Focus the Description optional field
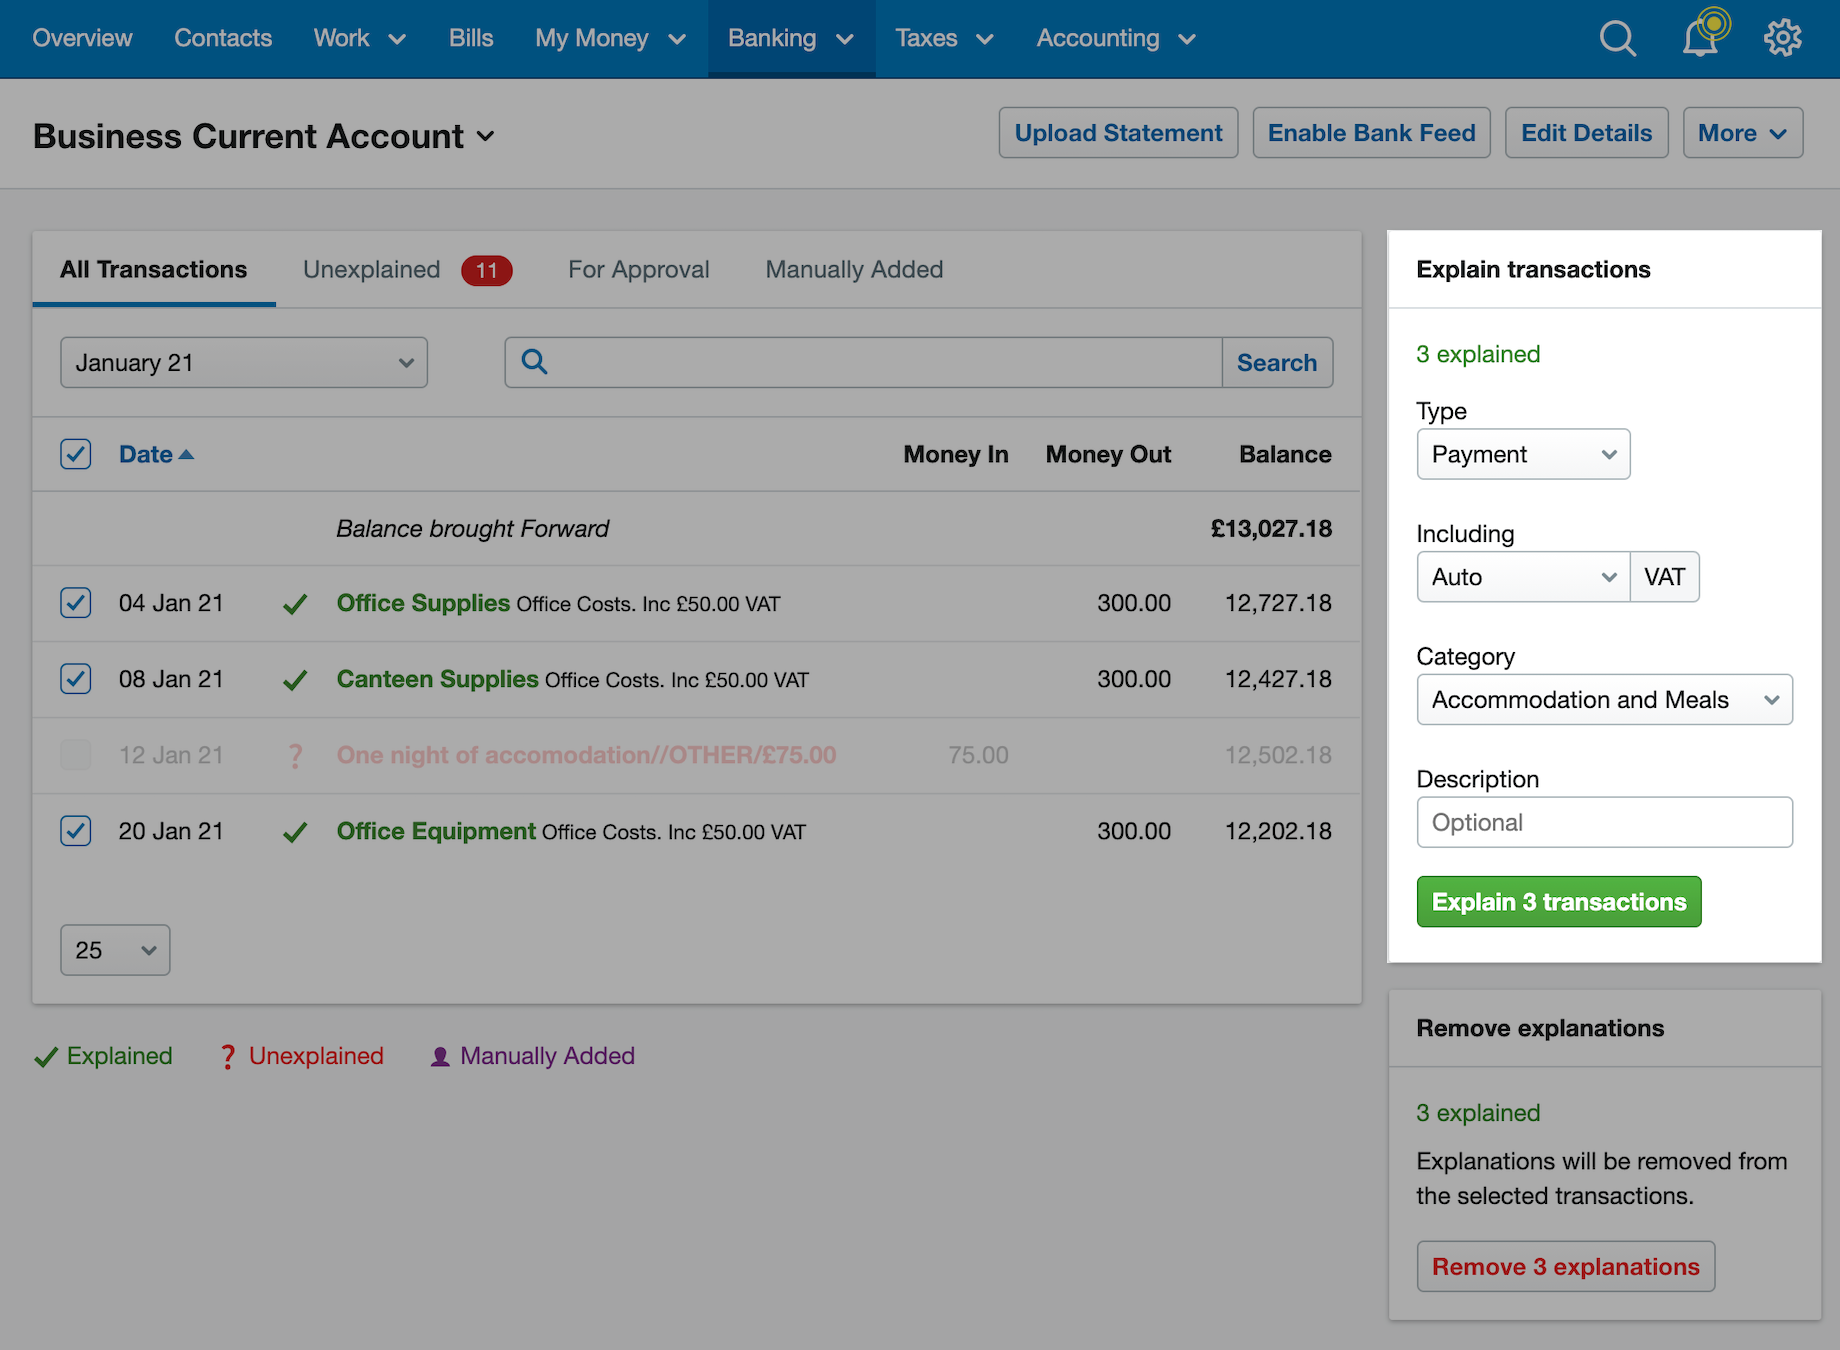The width and height of the screenshot is (1840, 1350). click(1604, 823)
